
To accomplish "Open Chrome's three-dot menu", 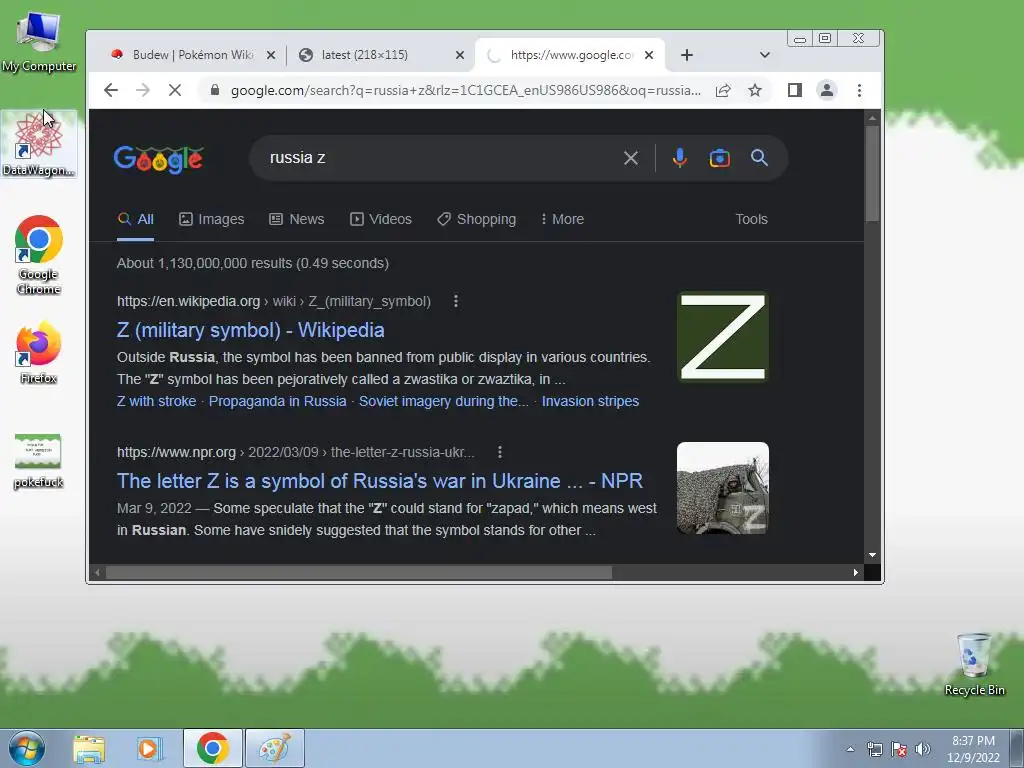I will coord(859,90).
